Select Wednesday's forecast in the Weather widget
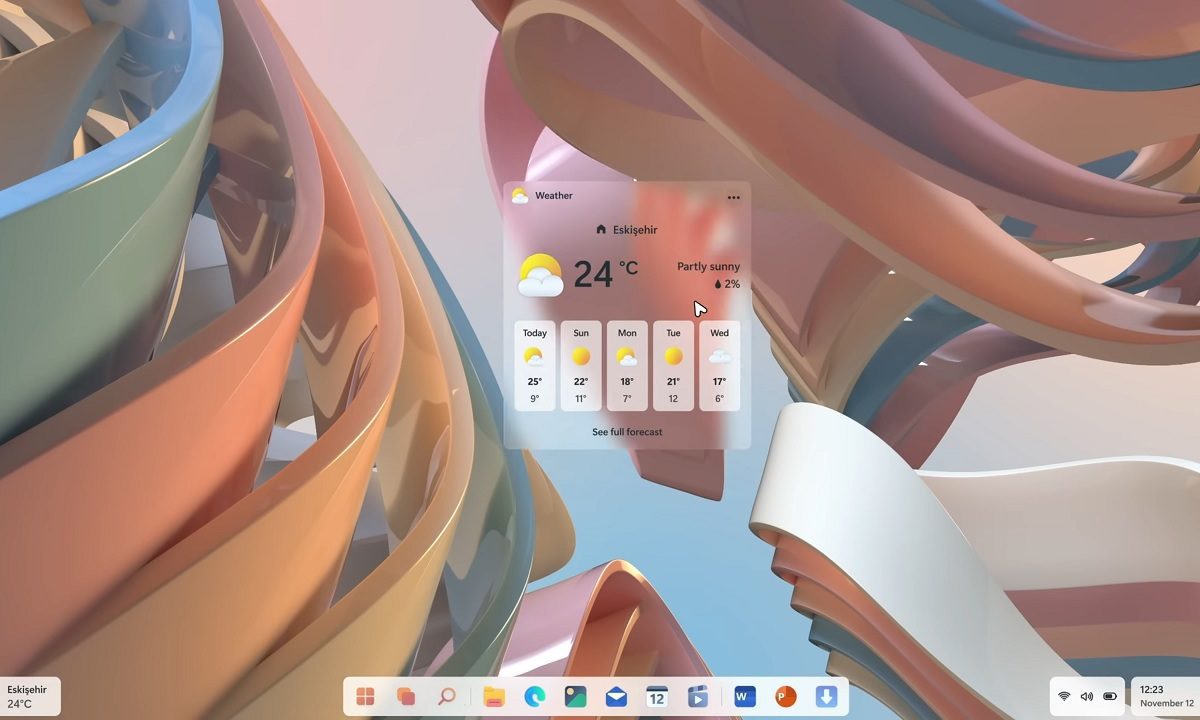This screenshot has height=720, width=1200. click(x=719, y=365)
